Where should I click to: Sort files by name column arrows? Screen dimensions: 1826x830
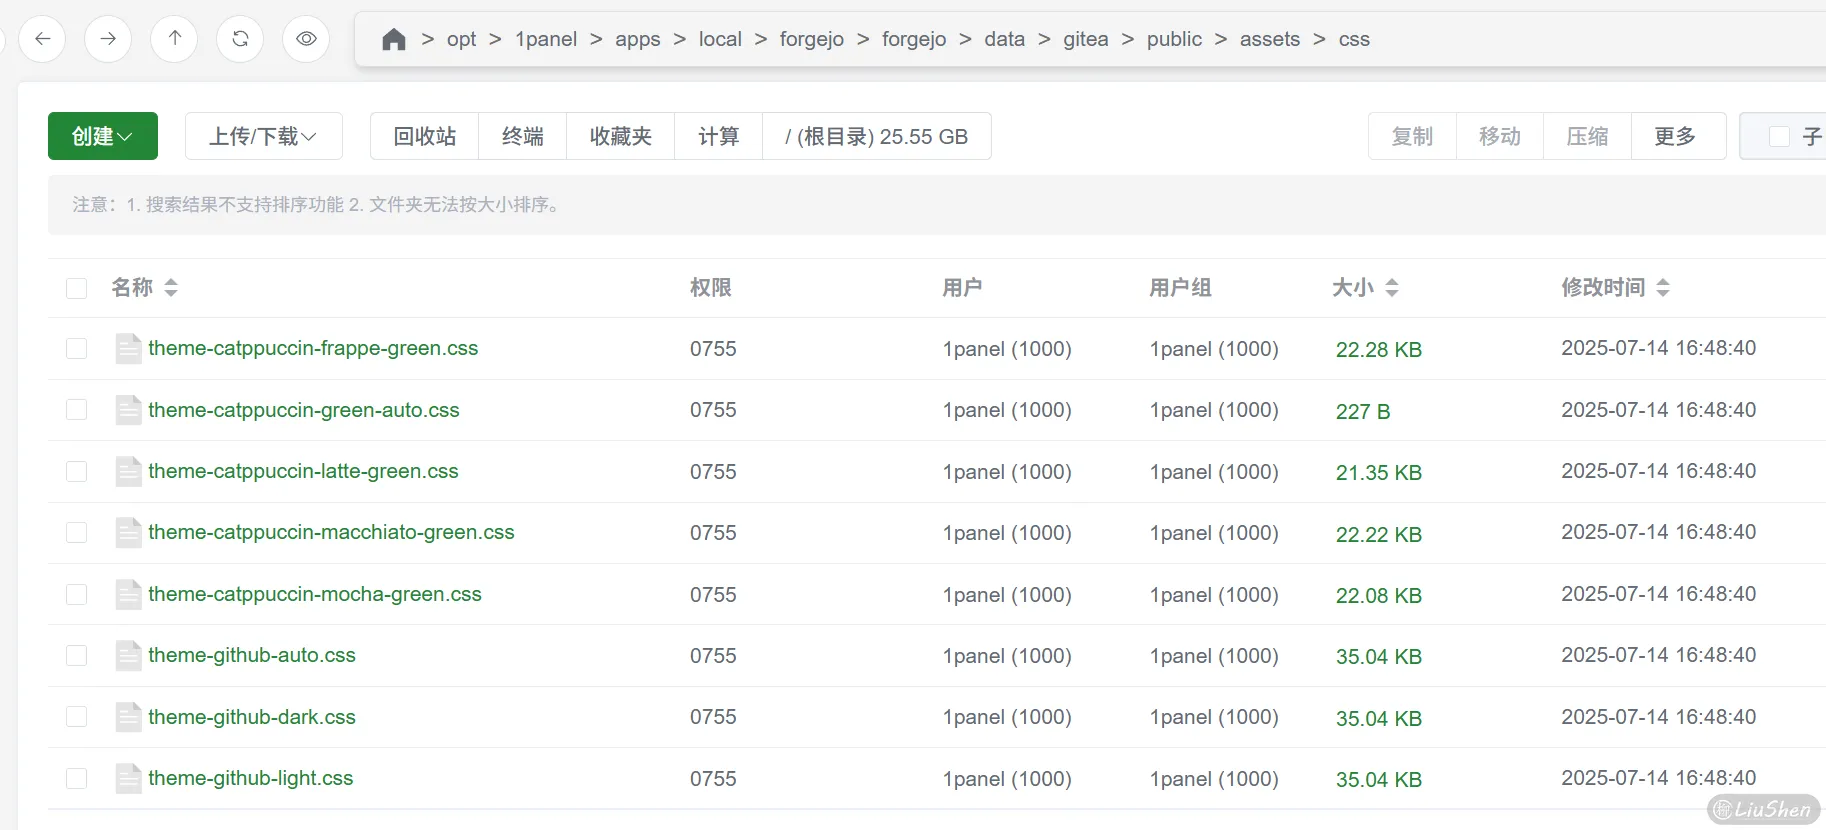point(171,288)
